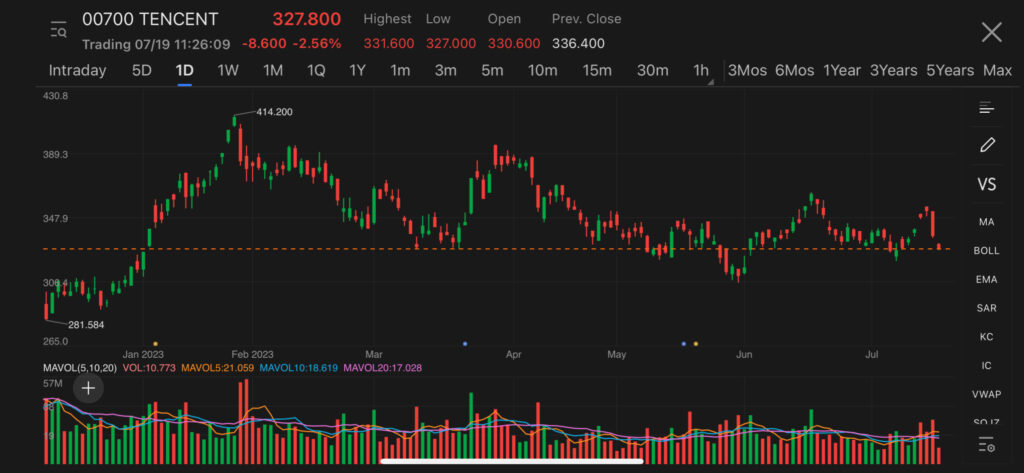Toggle the SAR indicator
Viewport: 1024px width, 473px height.
[987, 308]
